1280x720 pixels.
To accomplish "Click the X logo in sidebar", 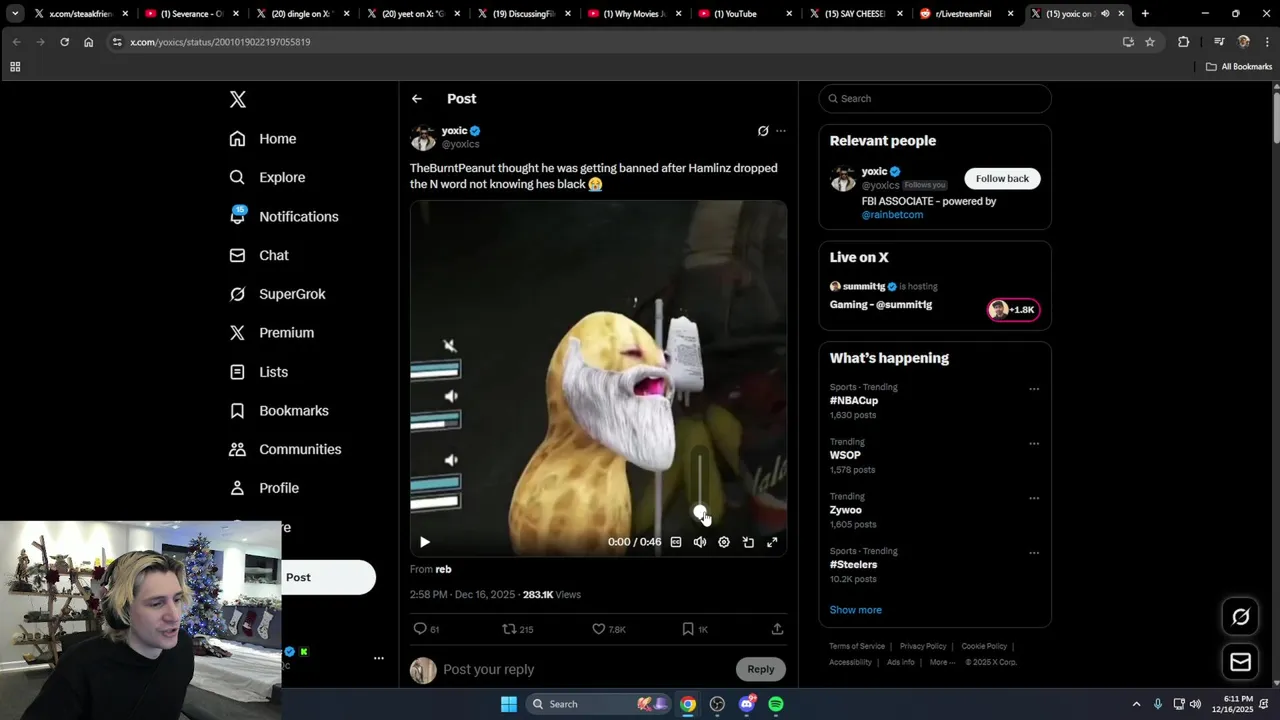I will (x=237, y=99).
